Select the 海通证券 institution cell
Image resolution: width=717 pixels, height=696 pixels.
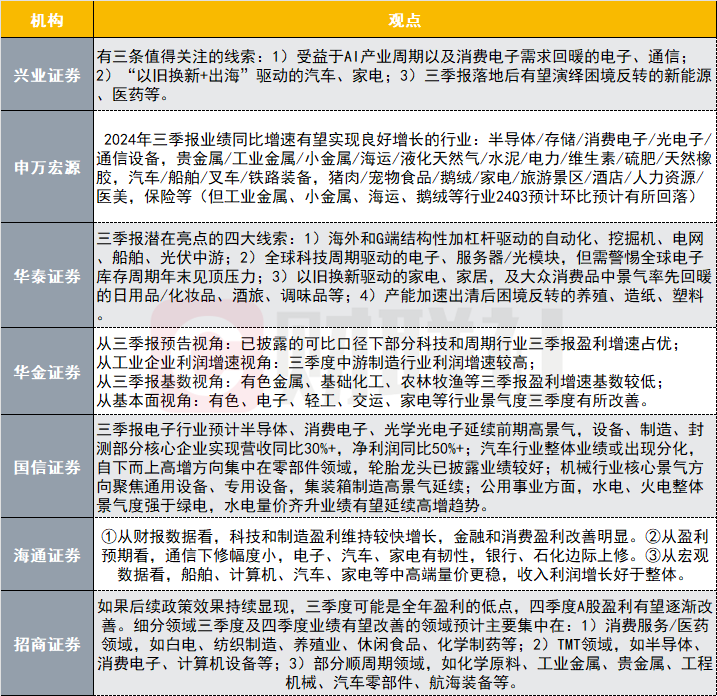point(47,554)
